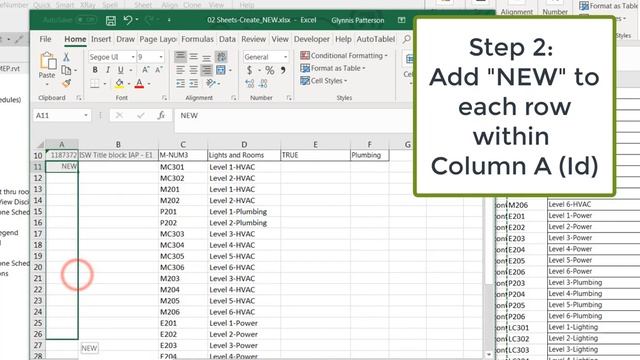Activate Format Painter brush
640x360 pixels.
coord(67,83)
